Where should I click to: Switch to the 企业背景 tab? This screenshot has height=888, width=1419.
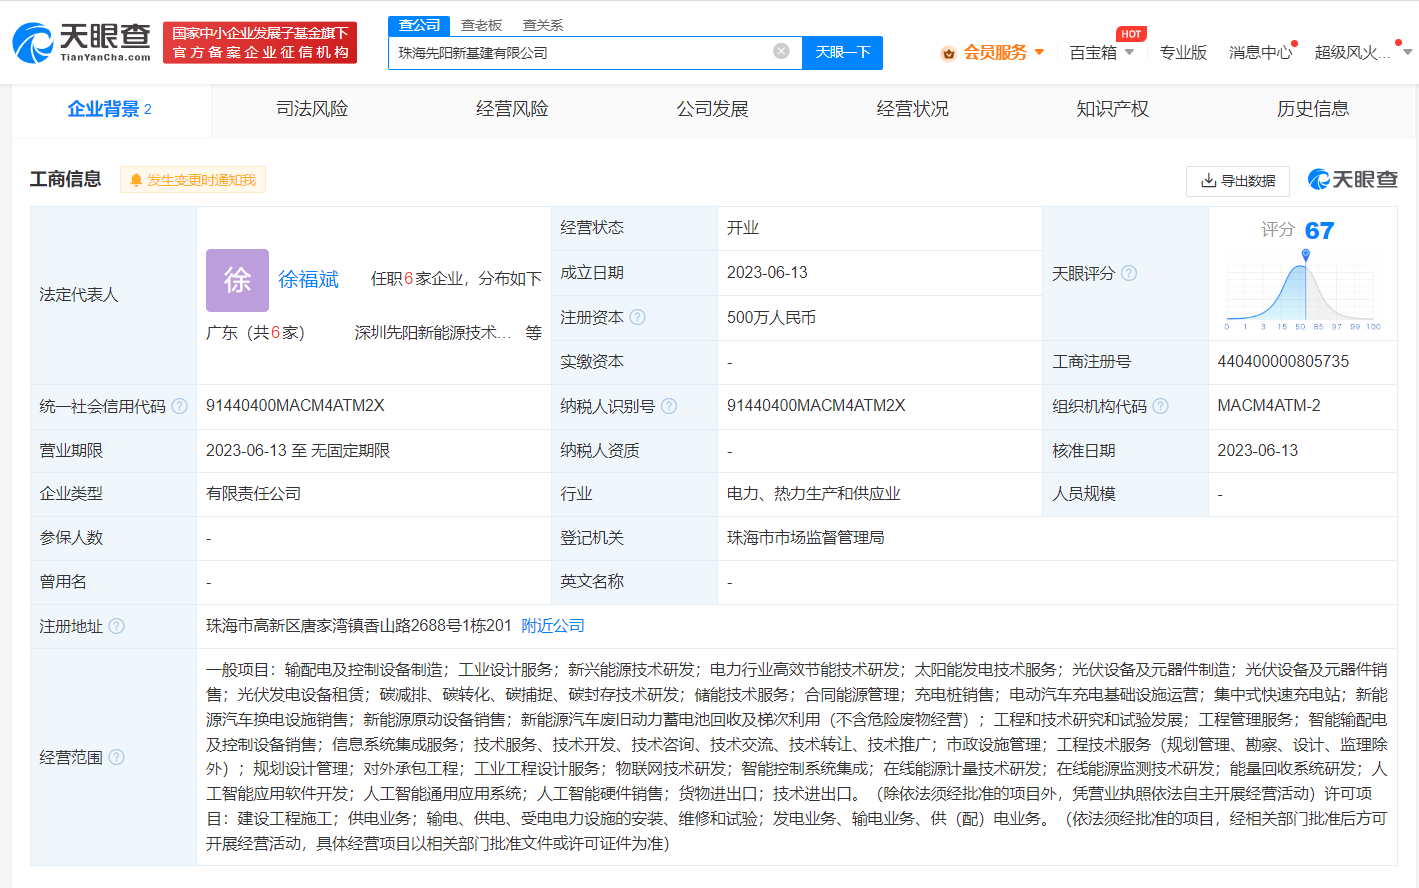(x=110, y=109)
